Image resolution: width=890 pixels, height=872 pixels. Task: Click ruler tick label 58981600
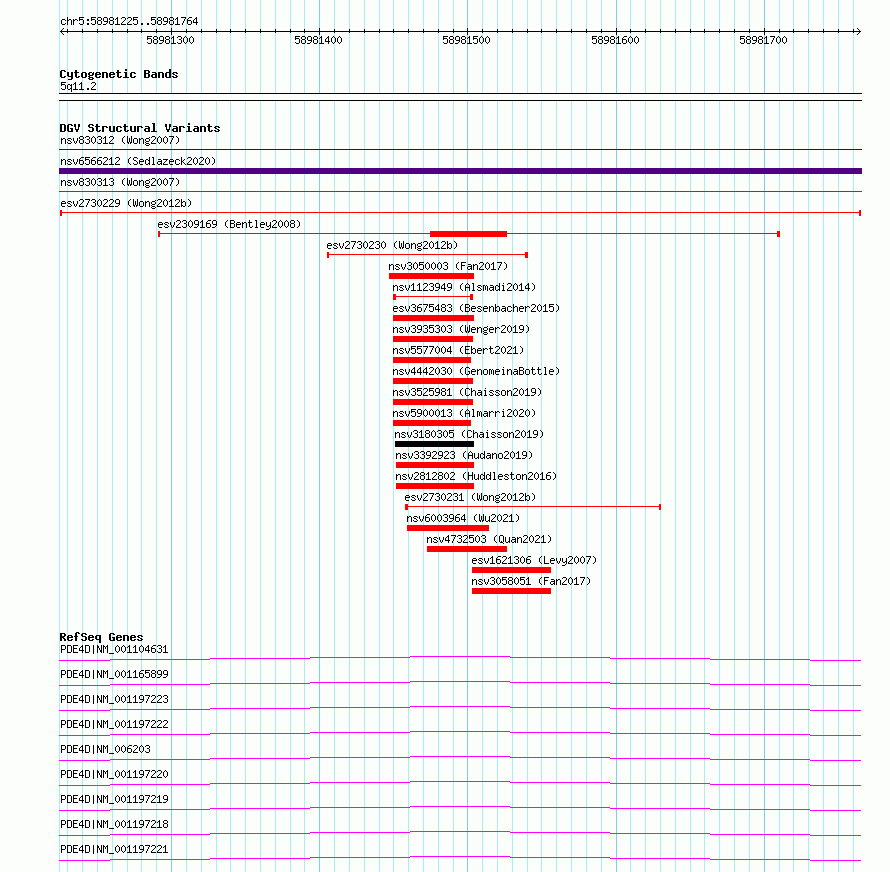pyautogui.click(x=615, y=40)
